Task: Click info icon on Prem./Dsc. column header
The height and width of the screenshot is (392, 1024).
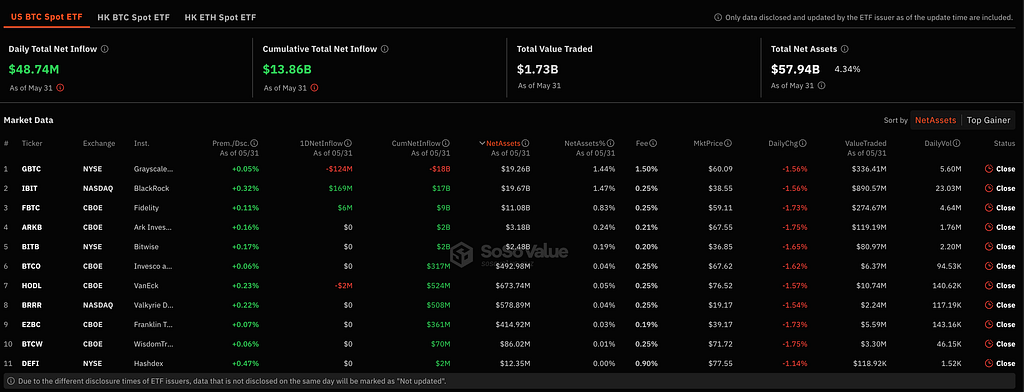Action: [x=255, y=143]
